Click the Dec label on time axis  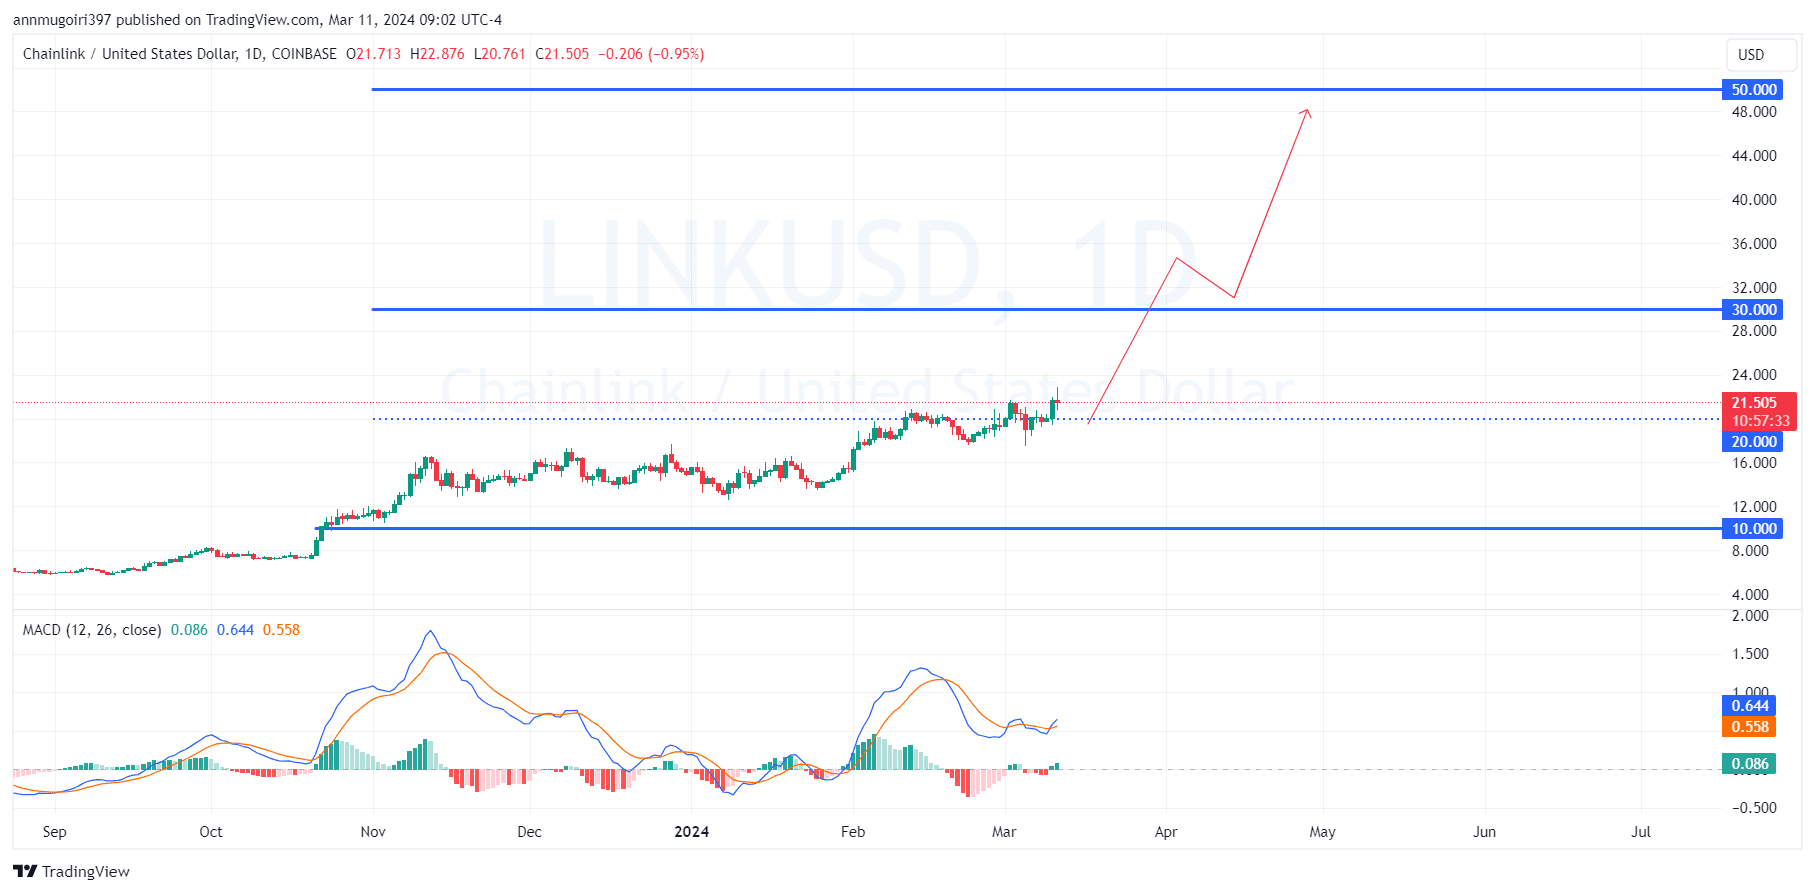click(x=529, y=832)
